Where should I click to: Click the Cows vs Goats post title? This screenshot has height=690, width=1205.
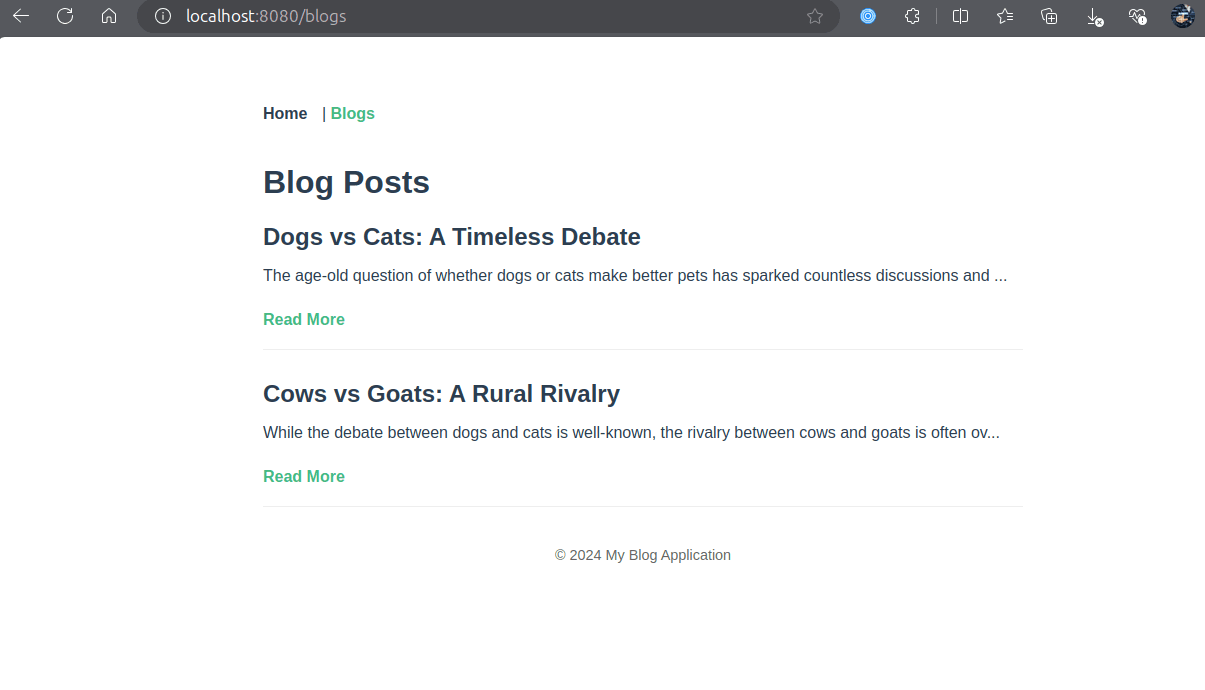441,394
